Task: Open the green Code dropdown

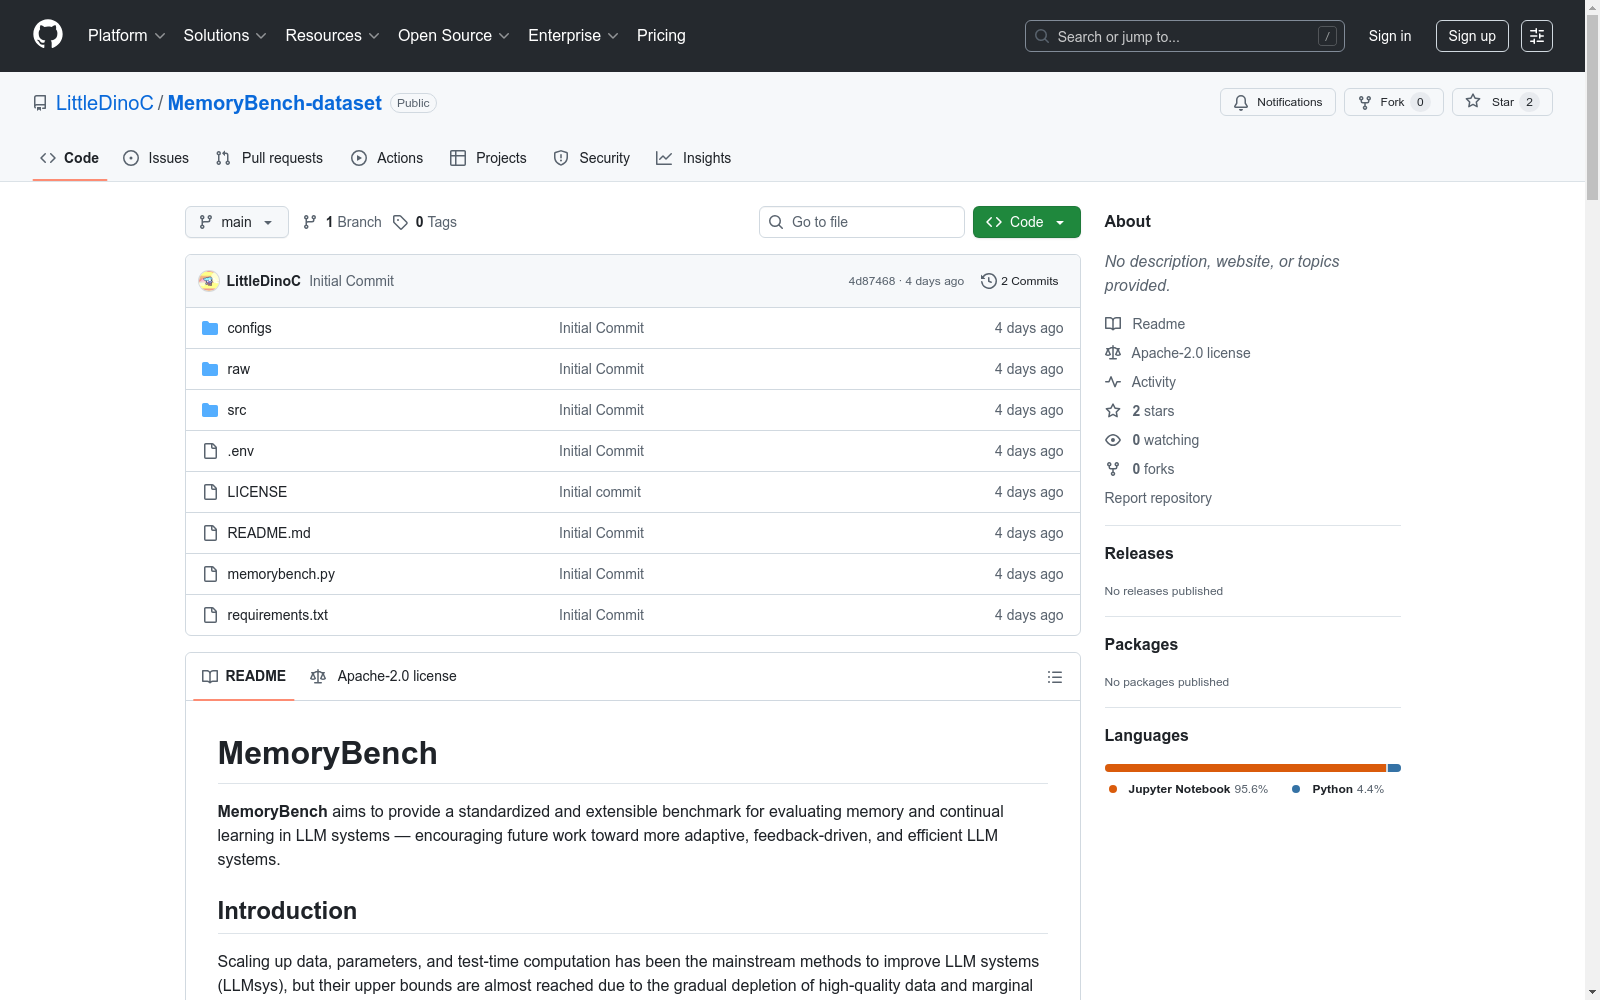Action: pos(1027,222)
